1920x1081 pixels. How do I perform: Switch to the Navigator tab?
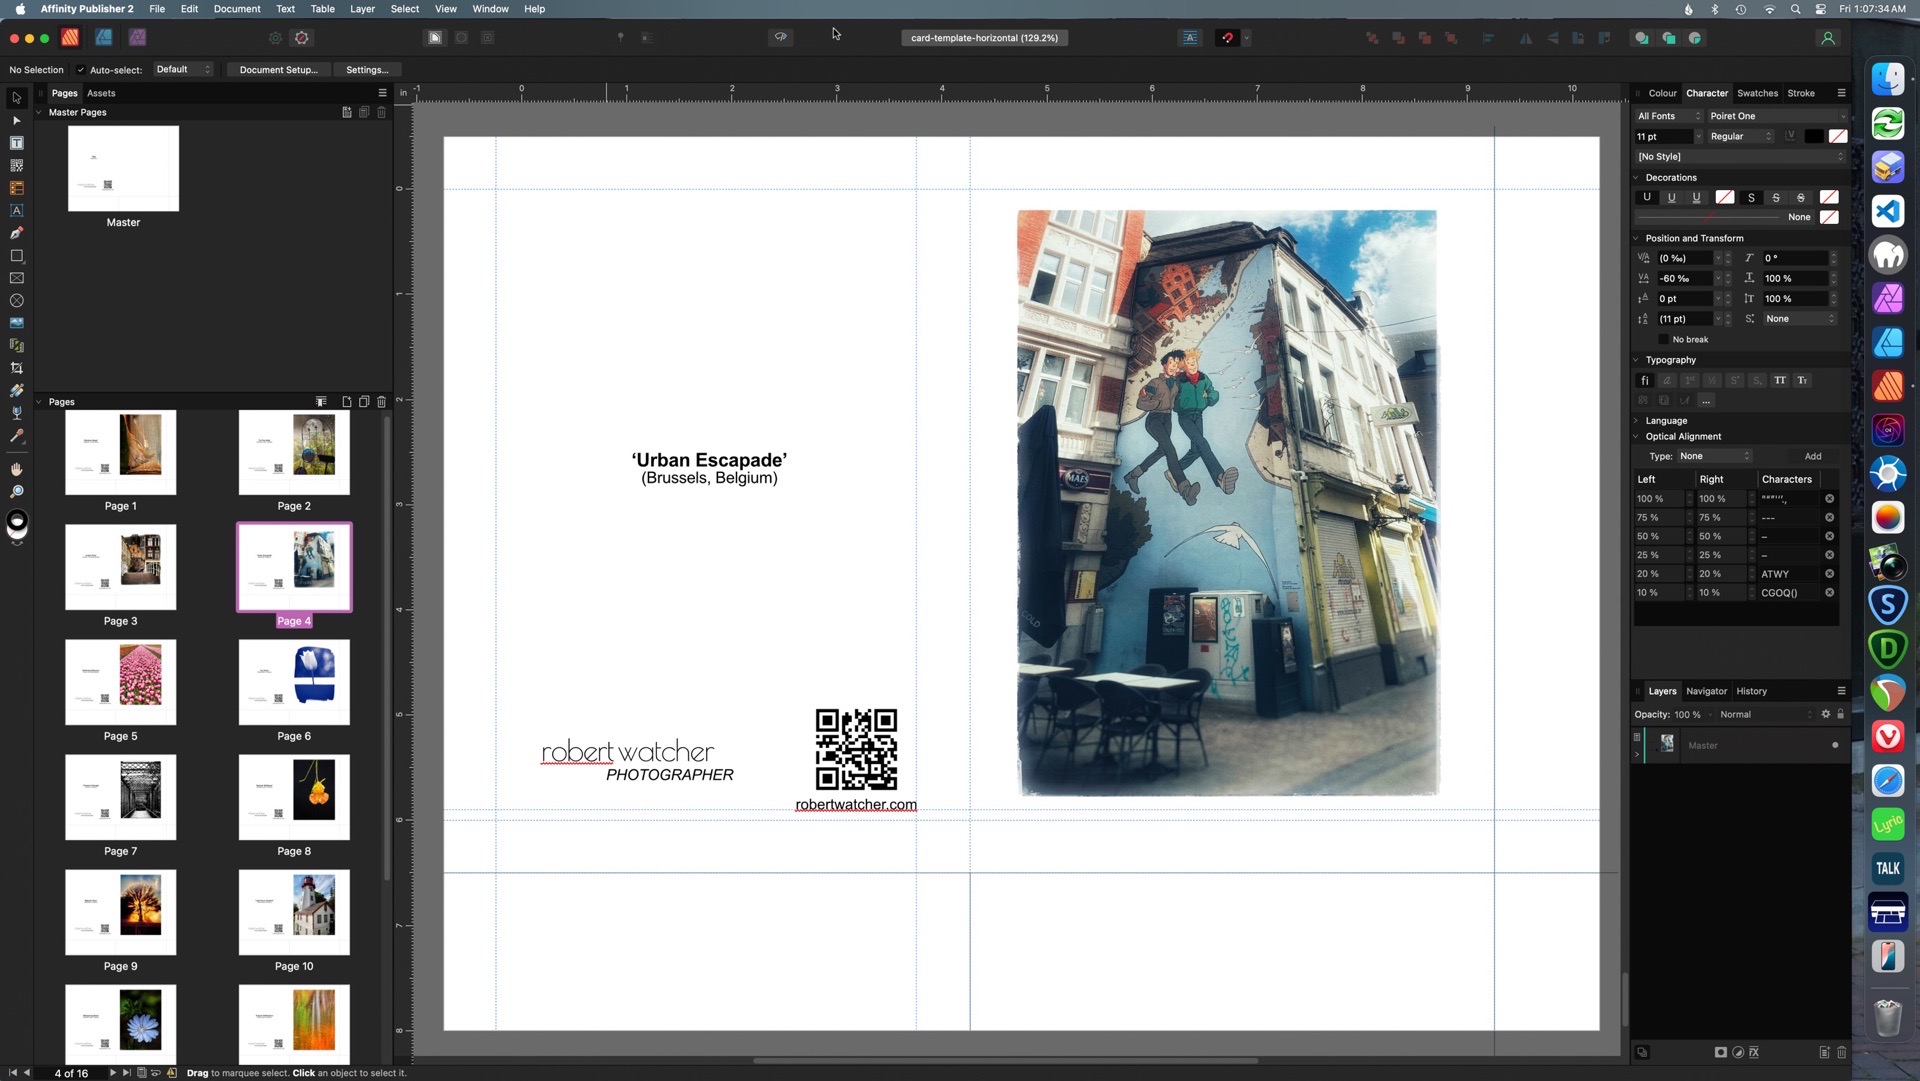click(x=1706, y=691)
